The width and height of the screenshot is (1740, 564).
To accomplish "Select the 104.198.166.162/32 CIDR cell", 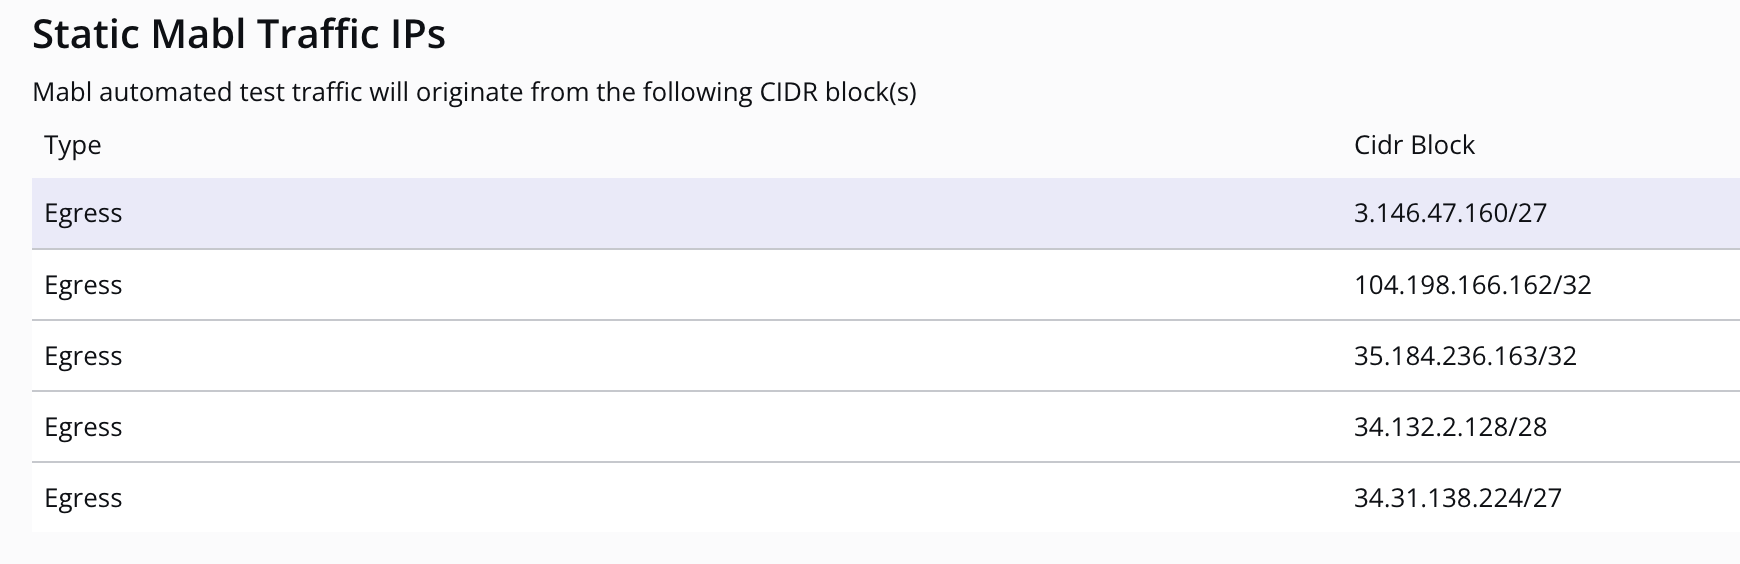I will click(x=1472, y=285).
